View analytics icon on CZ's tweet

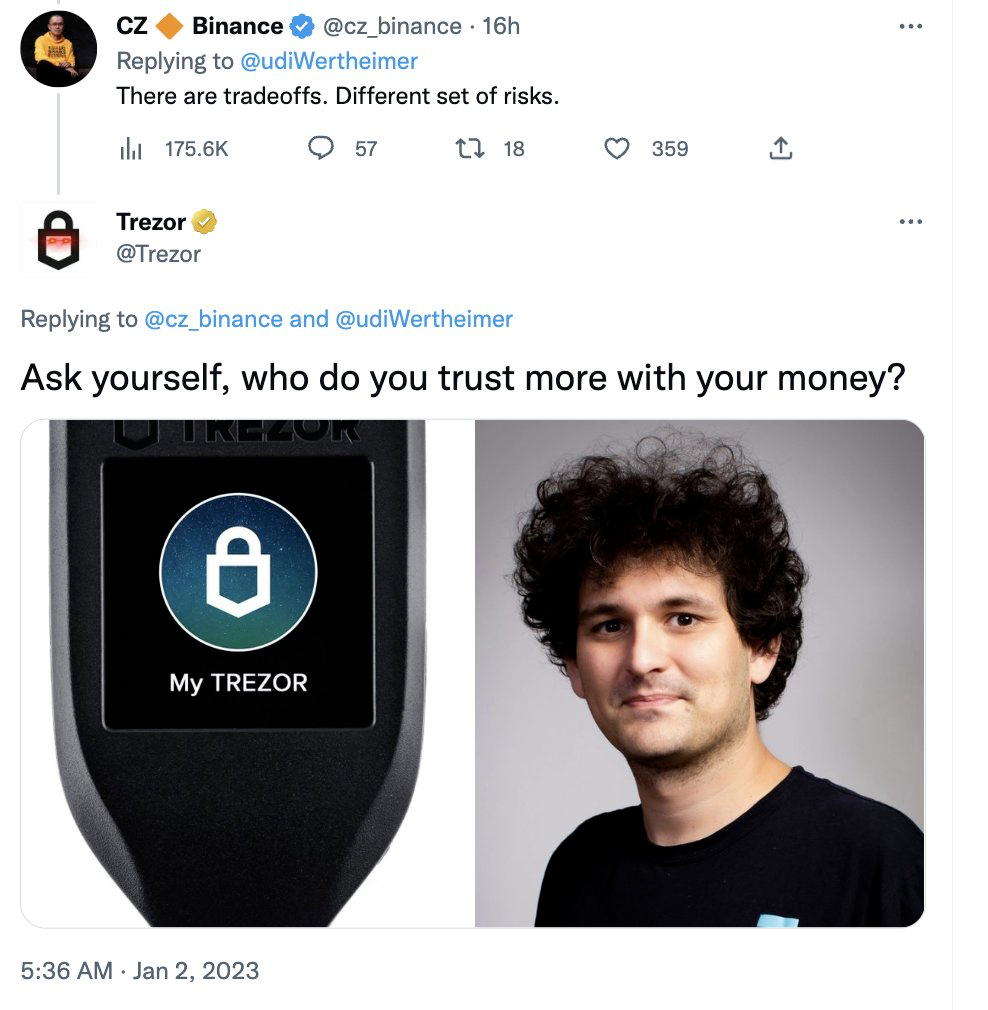[131, 149]
